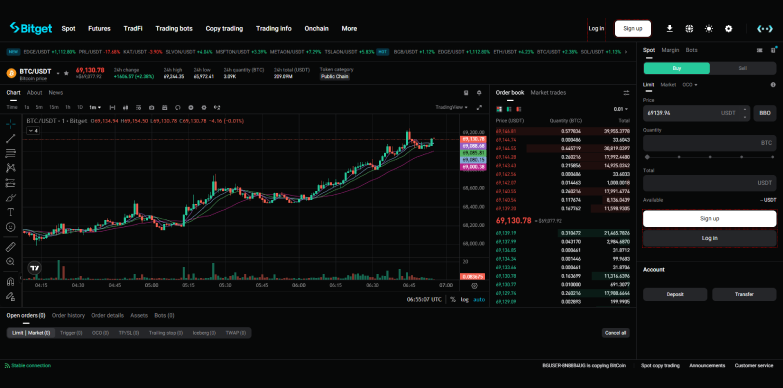Click the BBO button
The image size is (783, 388).
click(765, 113)
